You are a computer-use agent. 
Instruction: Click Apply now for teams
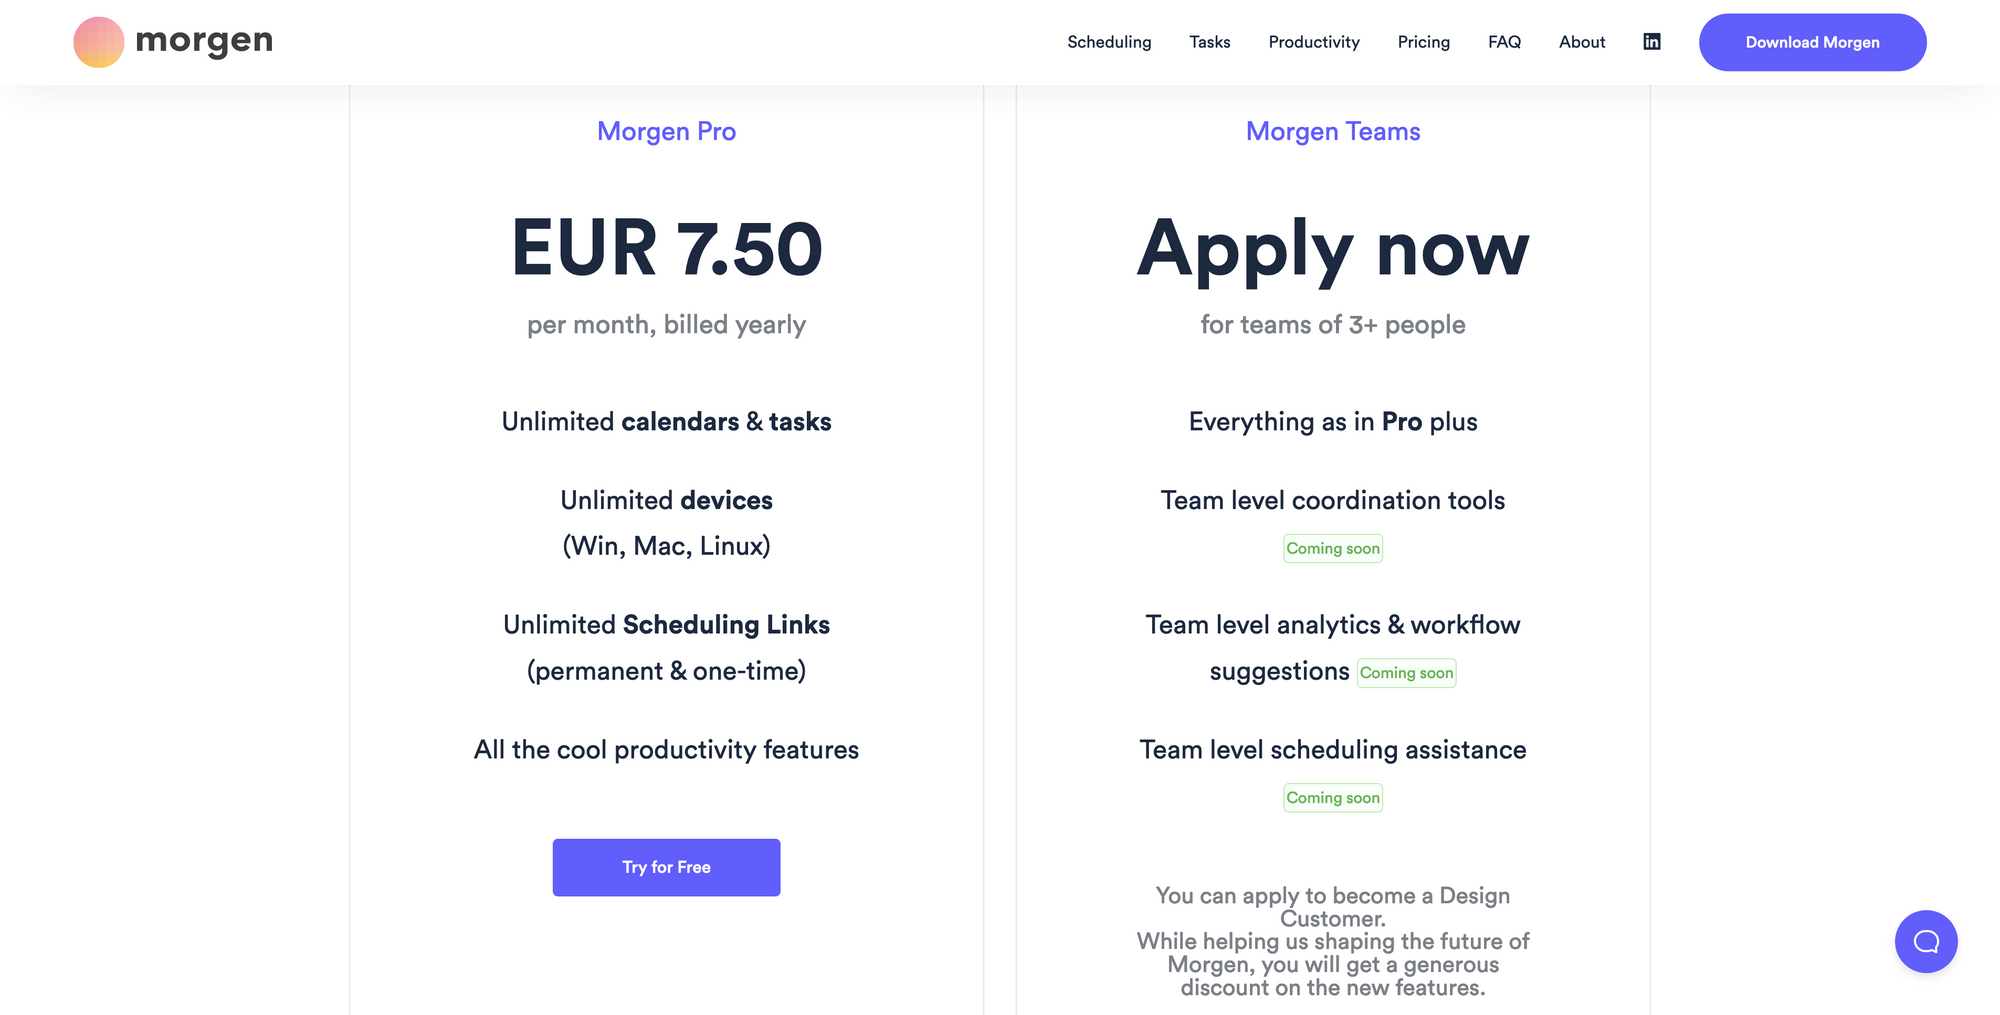[1333, 250]
